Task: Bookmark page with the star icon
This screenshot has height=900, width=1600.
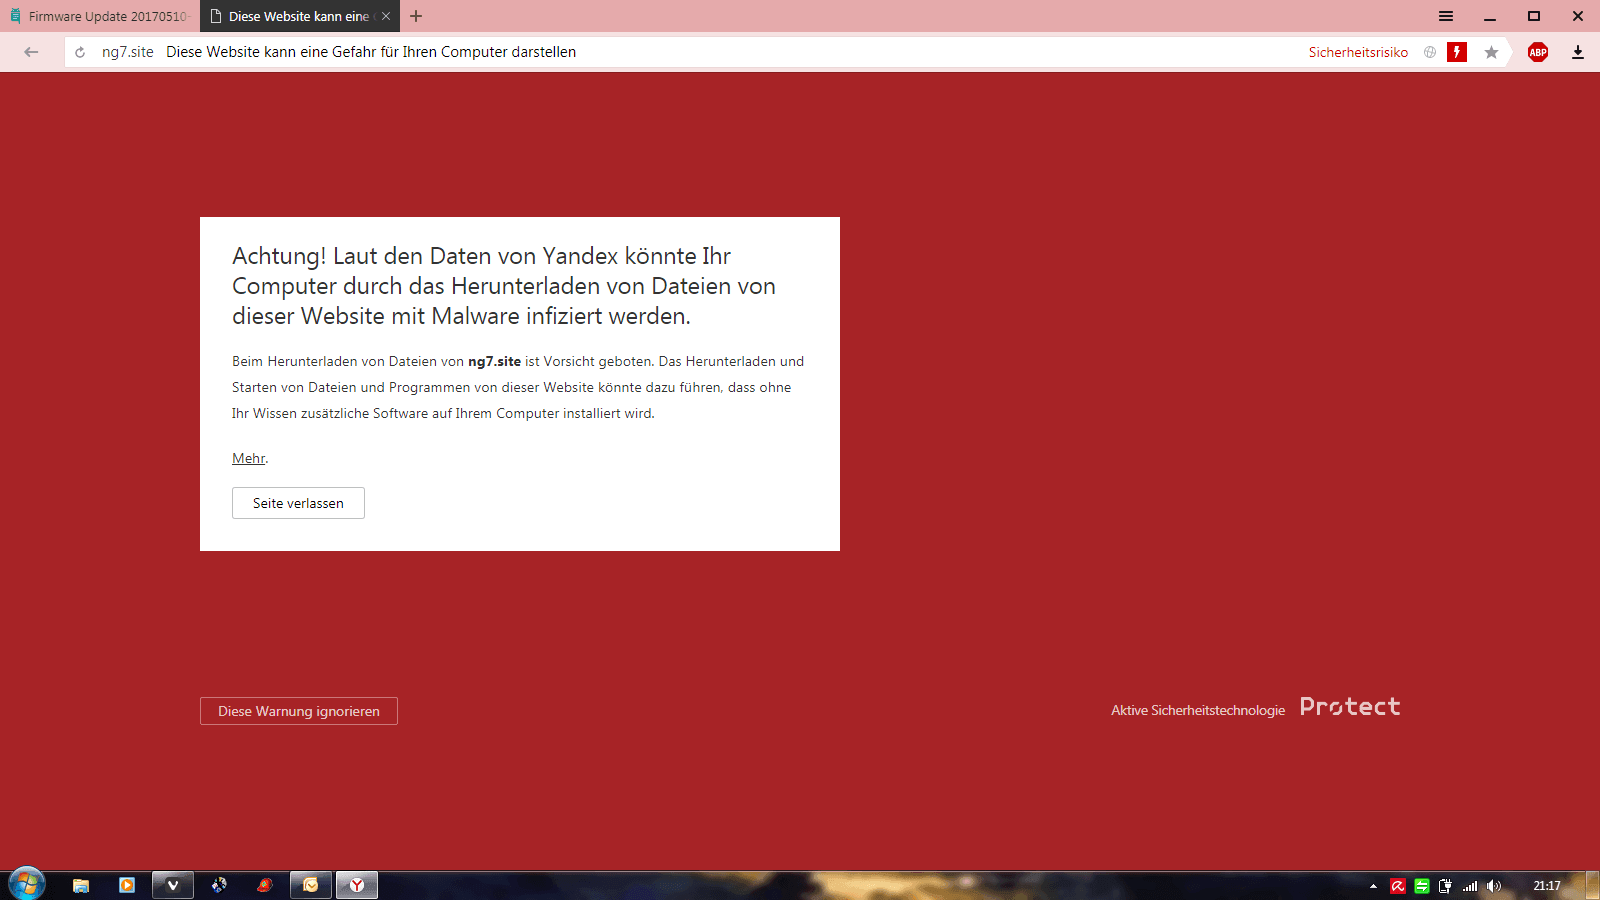Action: (x=1491, y=52)
